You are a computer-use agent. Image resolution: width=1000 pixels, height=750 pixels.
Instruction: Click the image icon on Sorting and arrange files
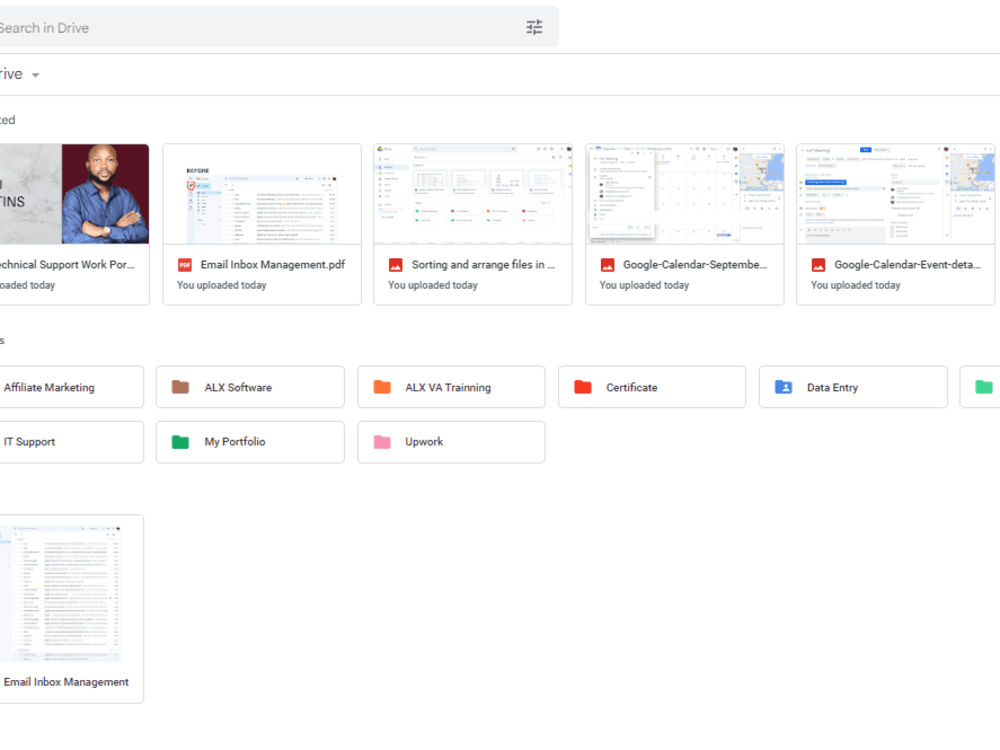click(x=394, y=265)
